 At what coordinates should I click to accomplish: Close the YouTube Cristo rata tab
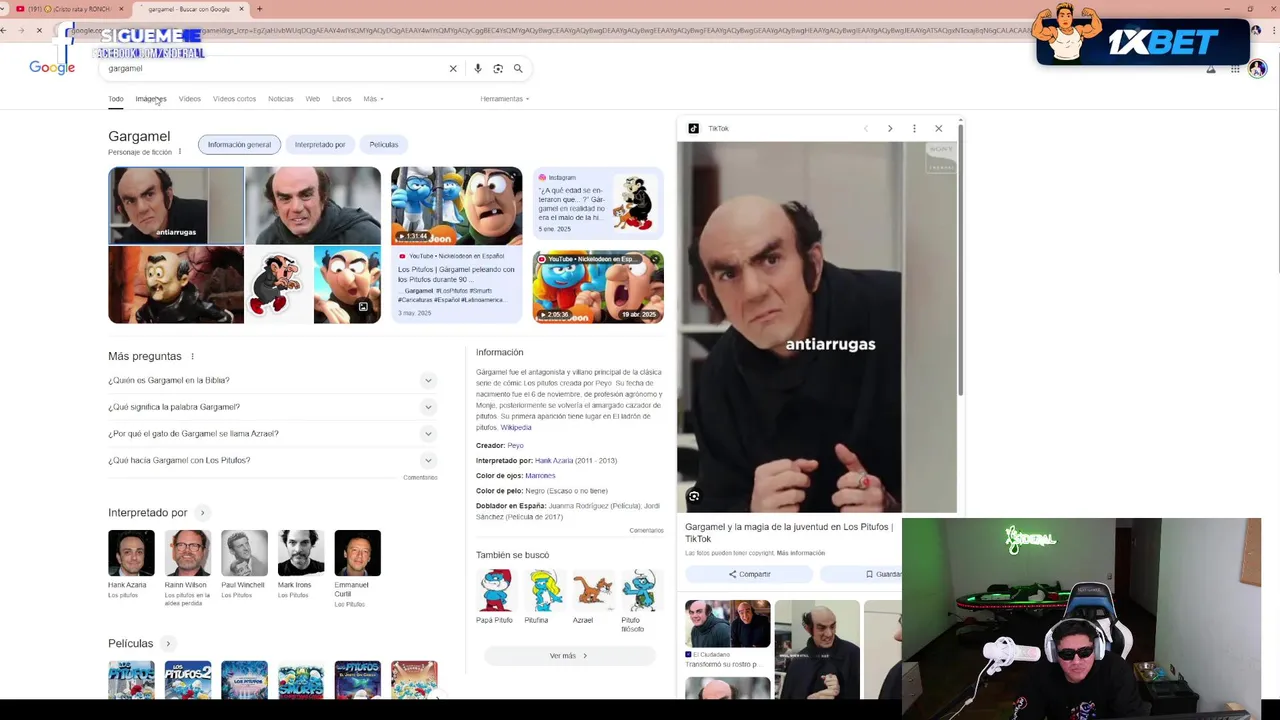(121, 9)
